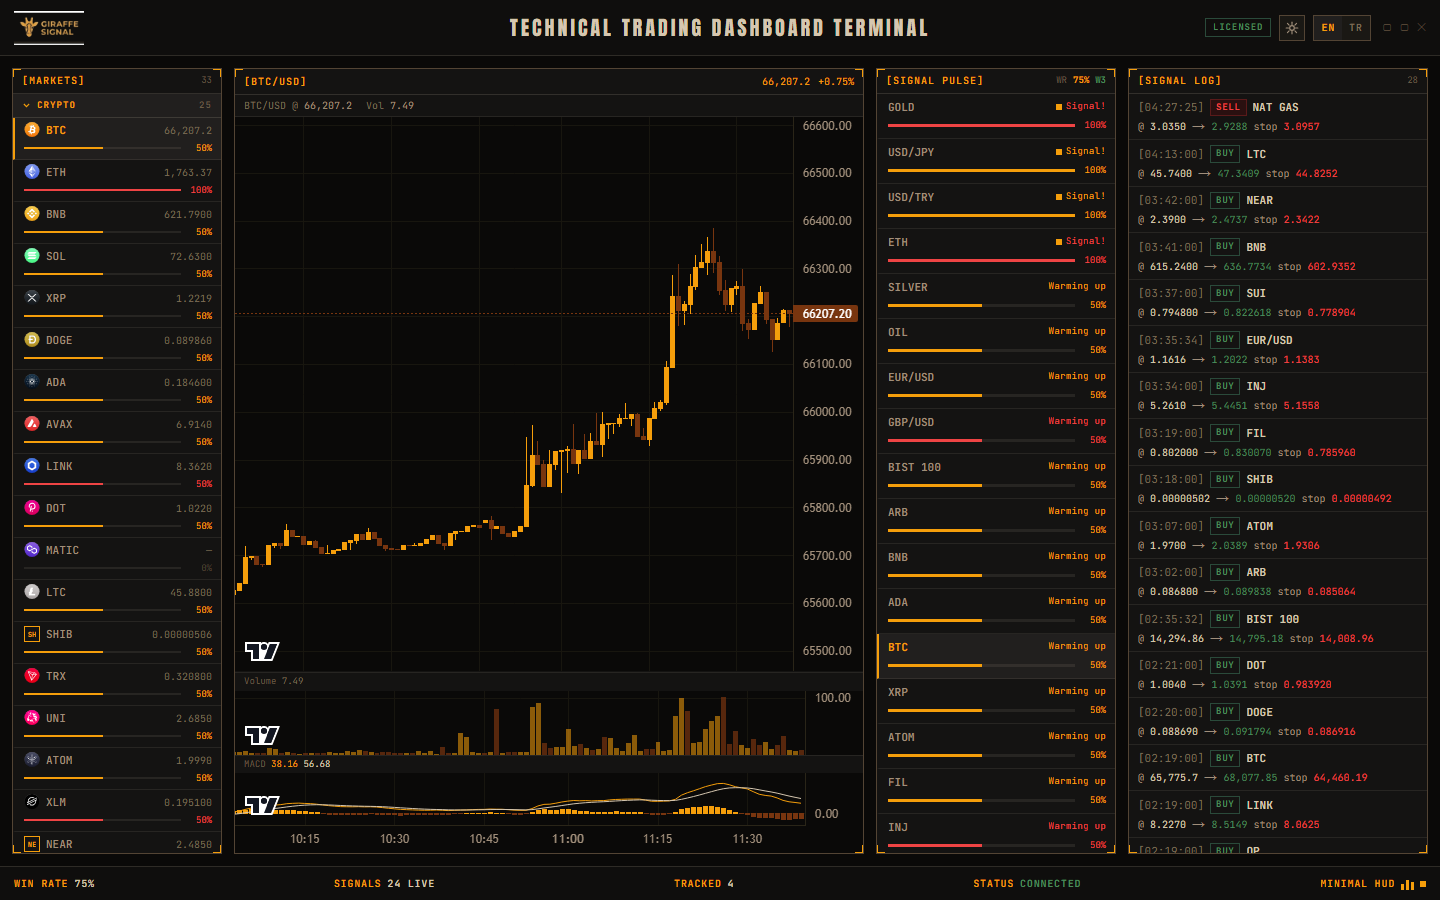The width and height of the screenshot is (1440, 900).
Task: Click the Giraffe Signal logo
Action: click(49, 27)
